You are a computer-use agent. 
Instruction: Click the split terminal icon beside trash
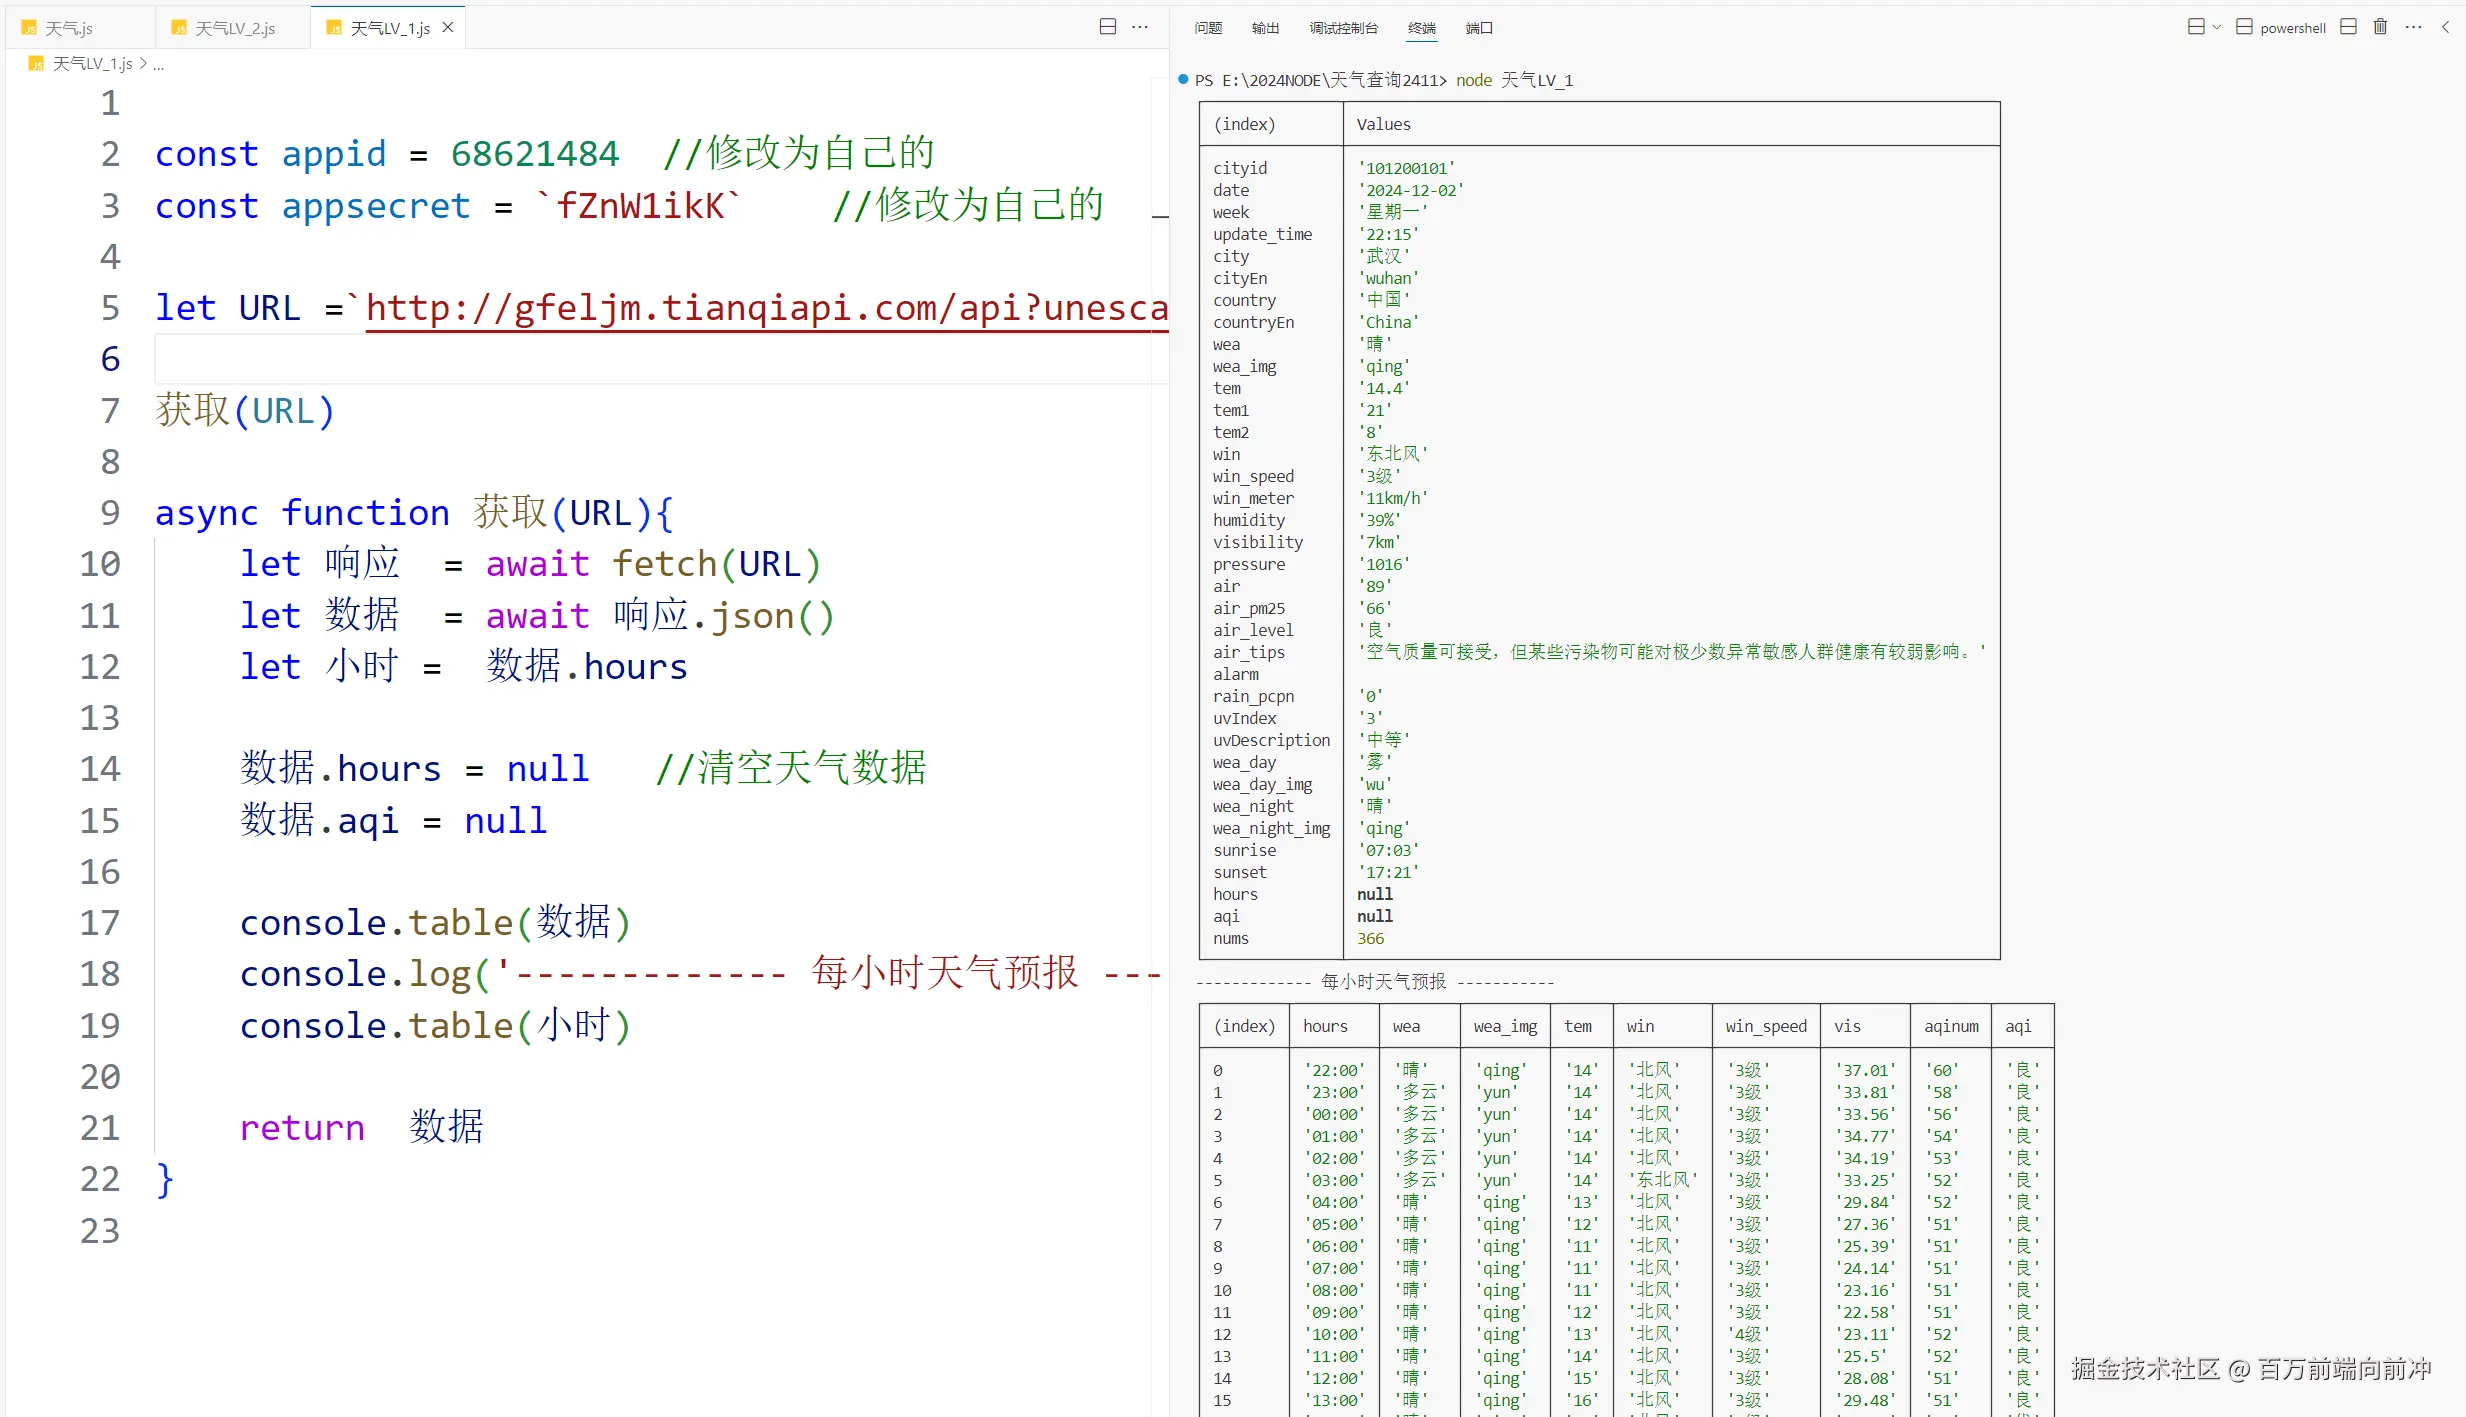click(2348, 27)
